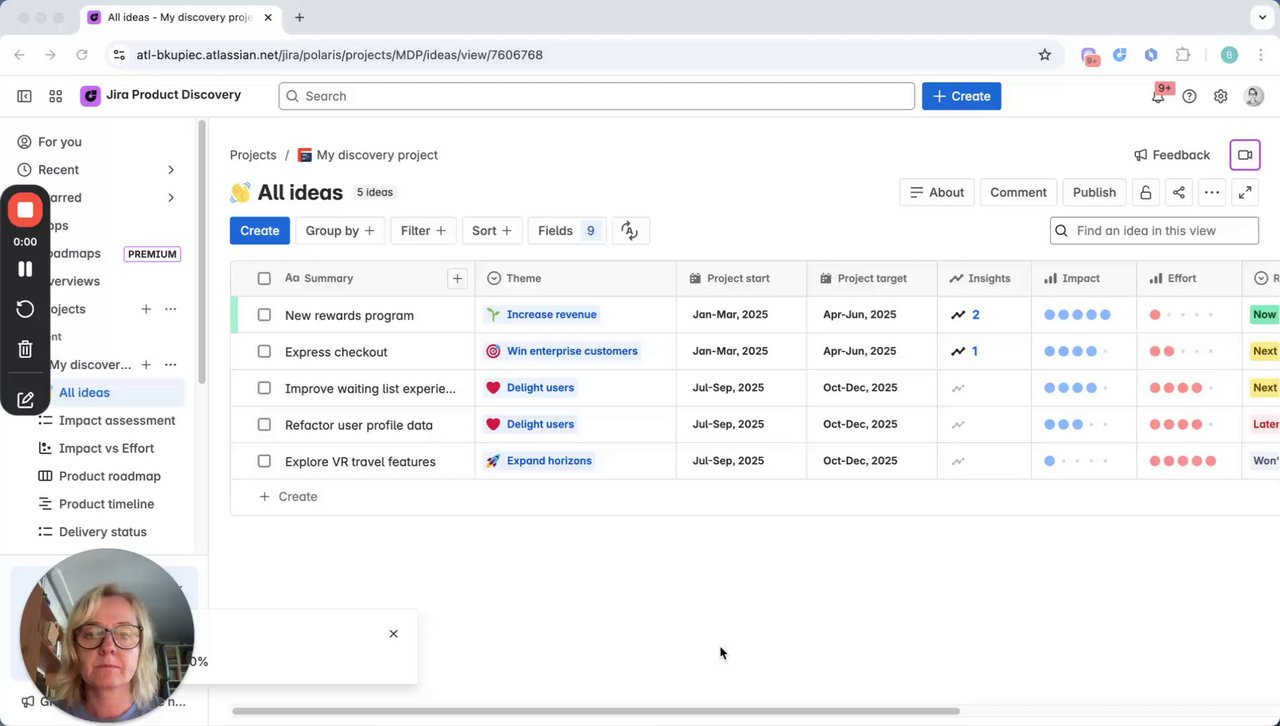
Task: Open the Projects breadcrumb link
Action: tap(253, 155)
